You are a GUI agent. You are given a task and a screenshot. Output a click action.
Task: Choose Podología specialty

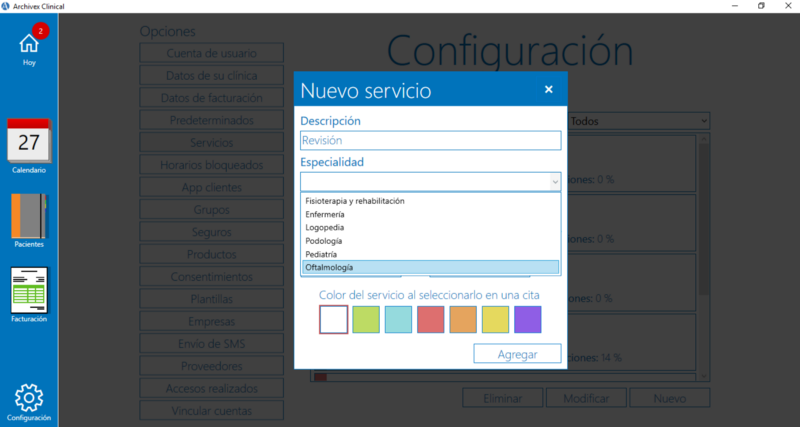coord(431,241)
